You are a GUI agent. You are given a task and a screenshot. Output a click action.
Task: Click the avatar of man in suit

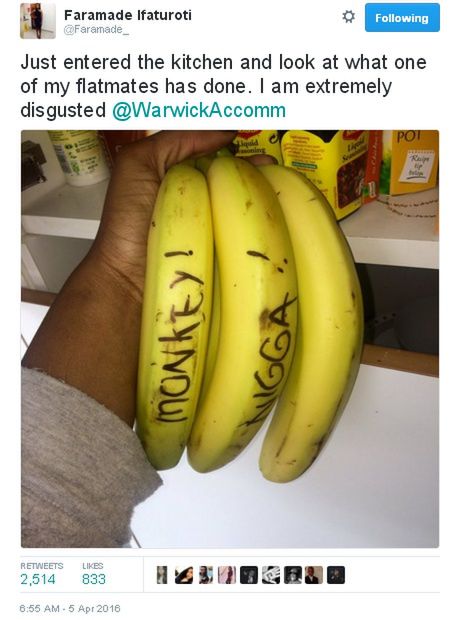(x=314, y=575)
